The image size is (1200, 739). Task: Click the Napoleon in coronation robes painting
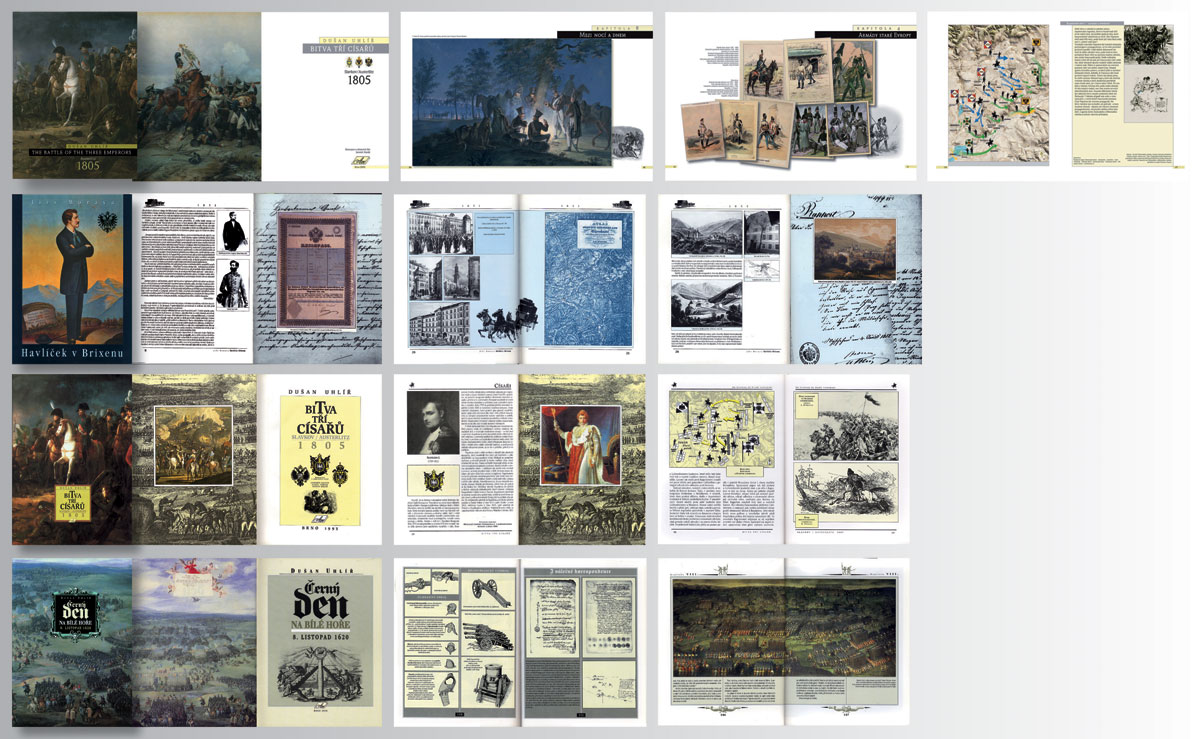coord(580,446)
